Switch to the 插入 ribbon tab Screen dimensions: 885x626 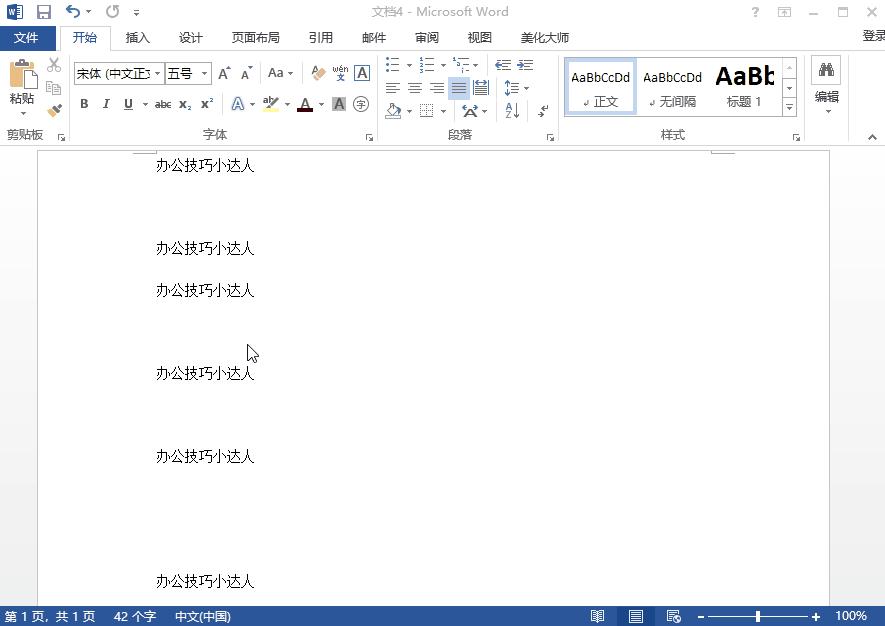coord(137,37)
